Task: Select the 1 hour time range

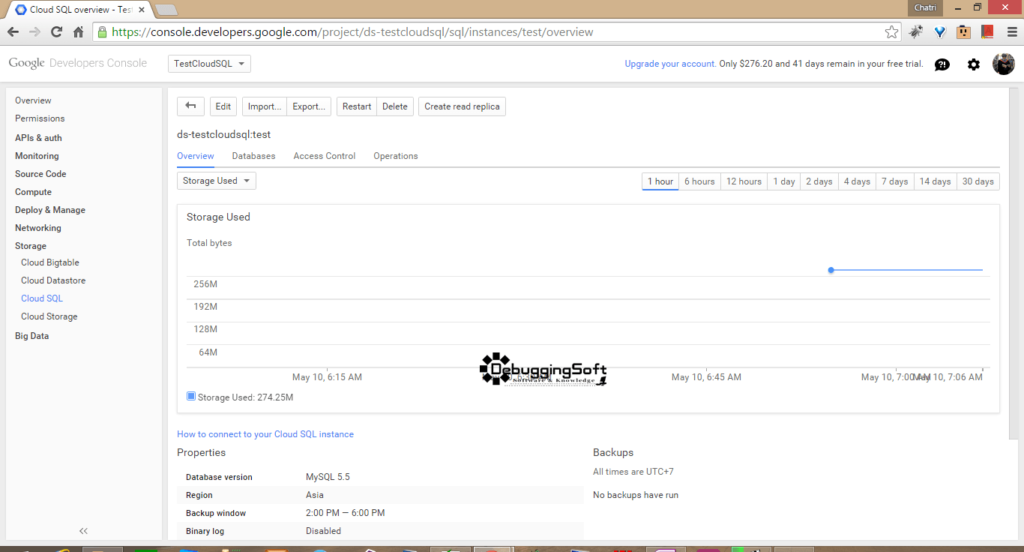Action: tap(660, 182)
